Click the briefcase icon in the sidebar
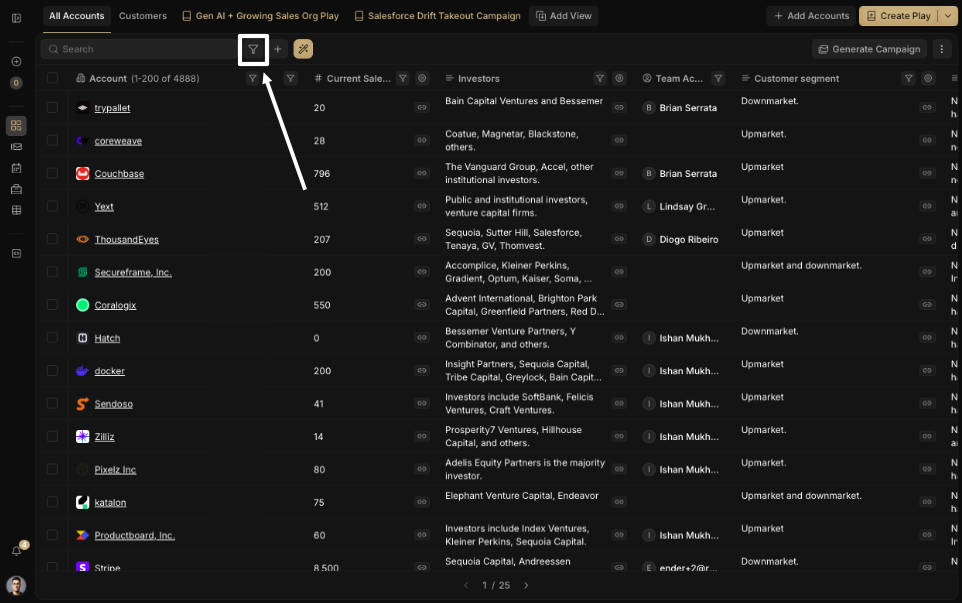This screenshot has height=603, width=962. point(16,189)
